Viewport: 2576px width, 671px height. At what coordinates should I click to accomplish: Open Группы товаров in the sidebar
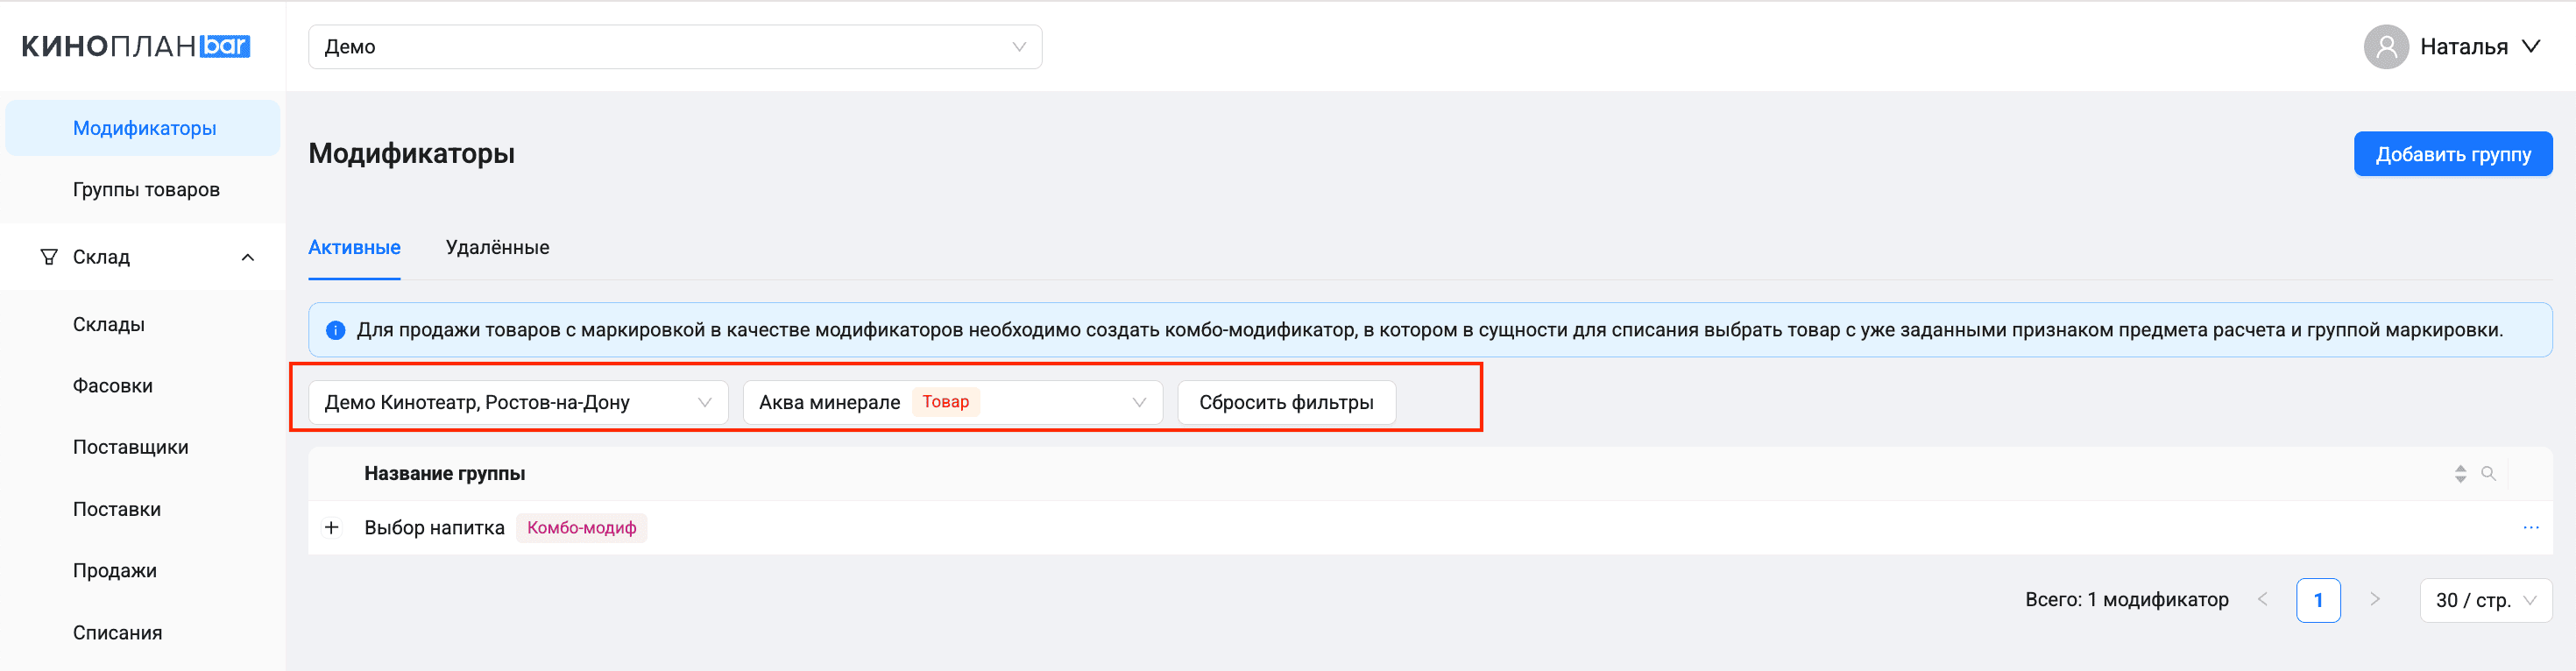click(146, 190)
